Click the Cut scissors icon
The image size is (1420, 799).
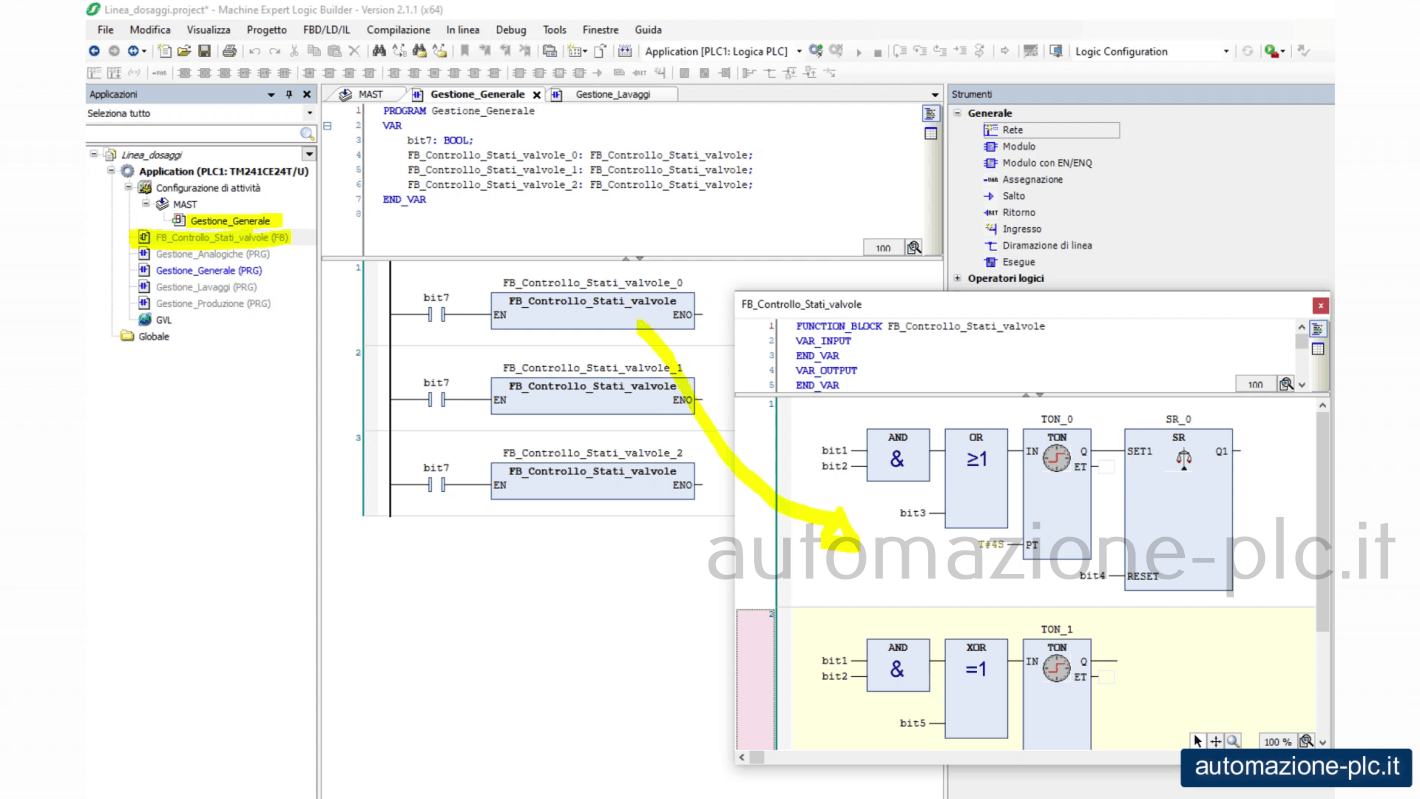pos(294,51)
